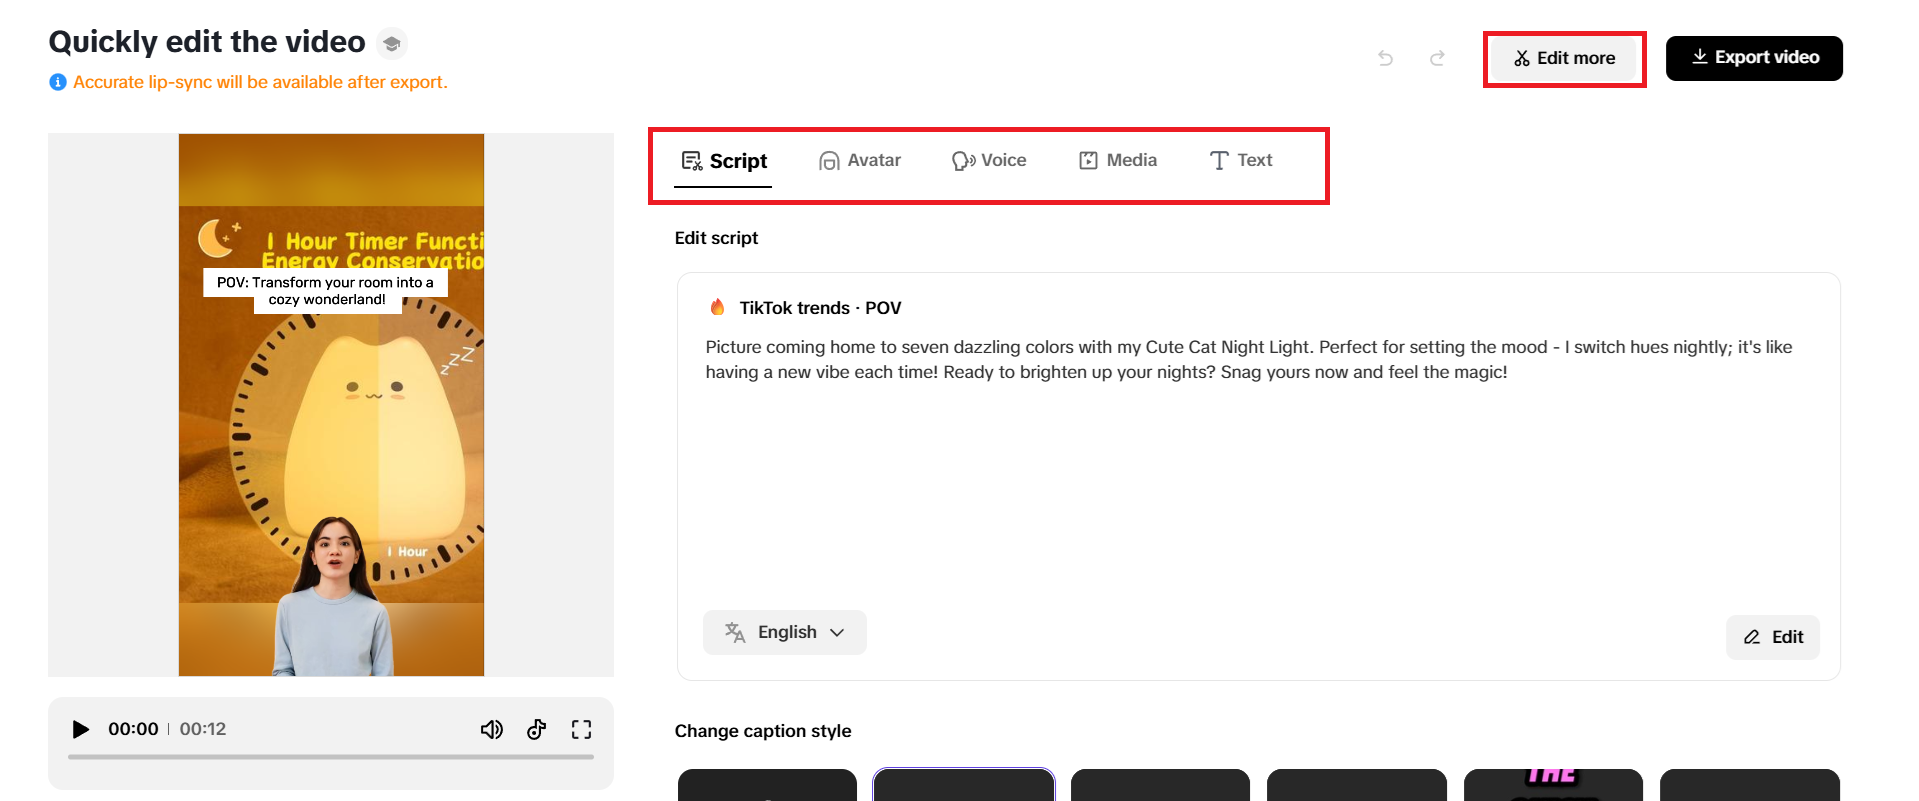1919x801 pixels.
Task: Click the blue info icon beside lip-sync notice
Action: pos(58,82)
